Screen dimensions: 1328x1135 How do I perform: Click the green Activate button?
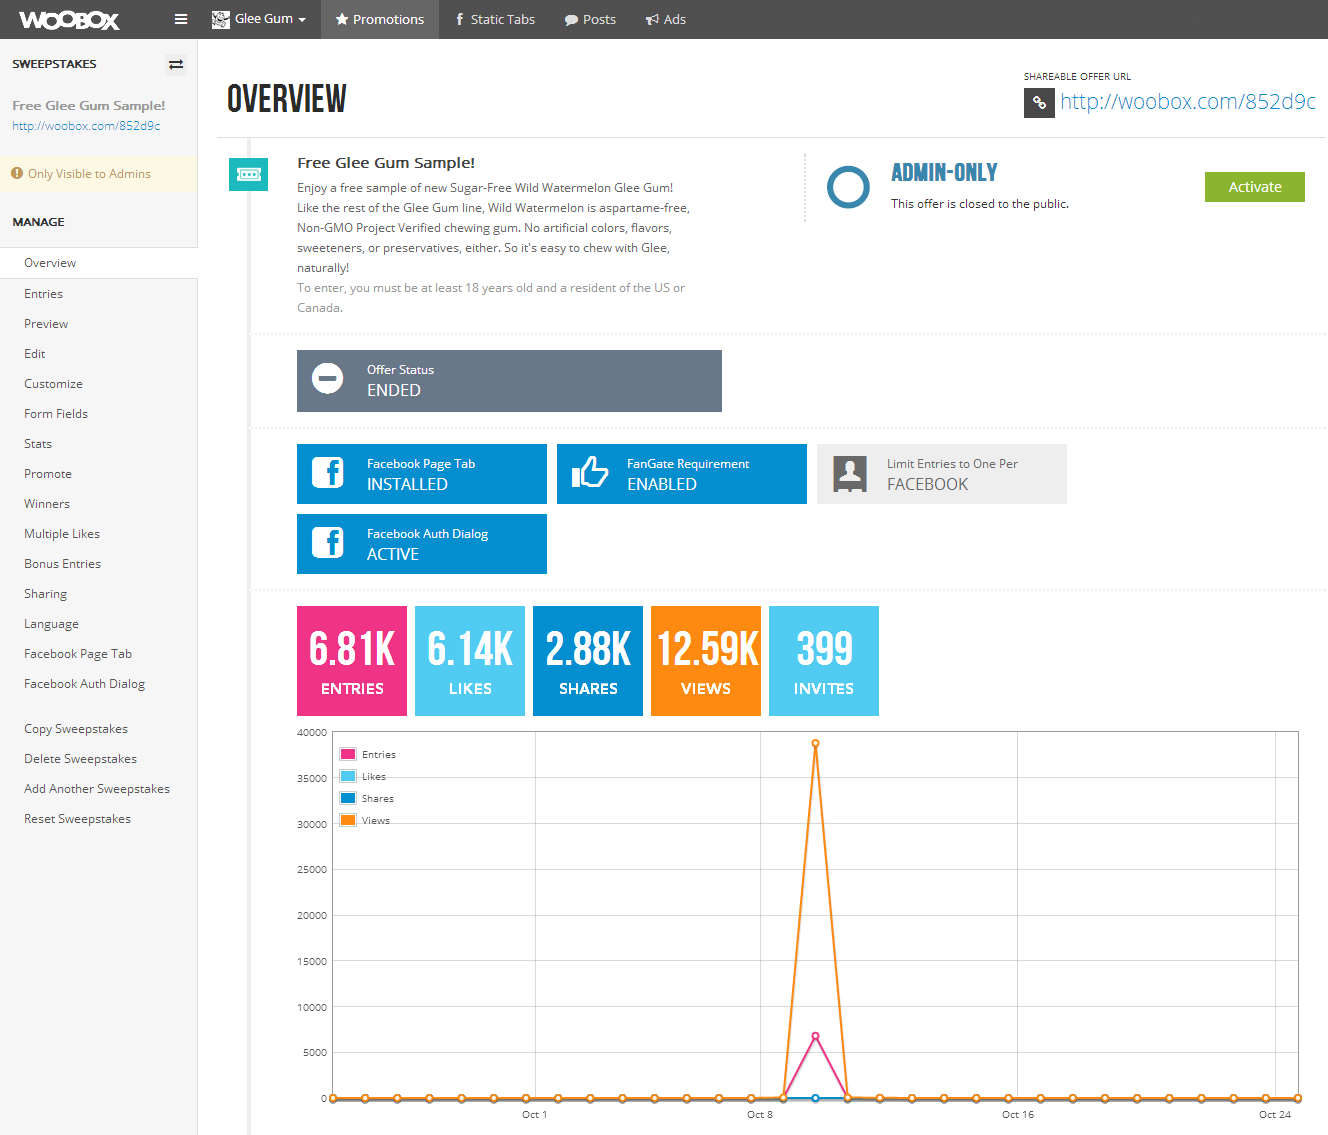click(x=1254, y=187)
